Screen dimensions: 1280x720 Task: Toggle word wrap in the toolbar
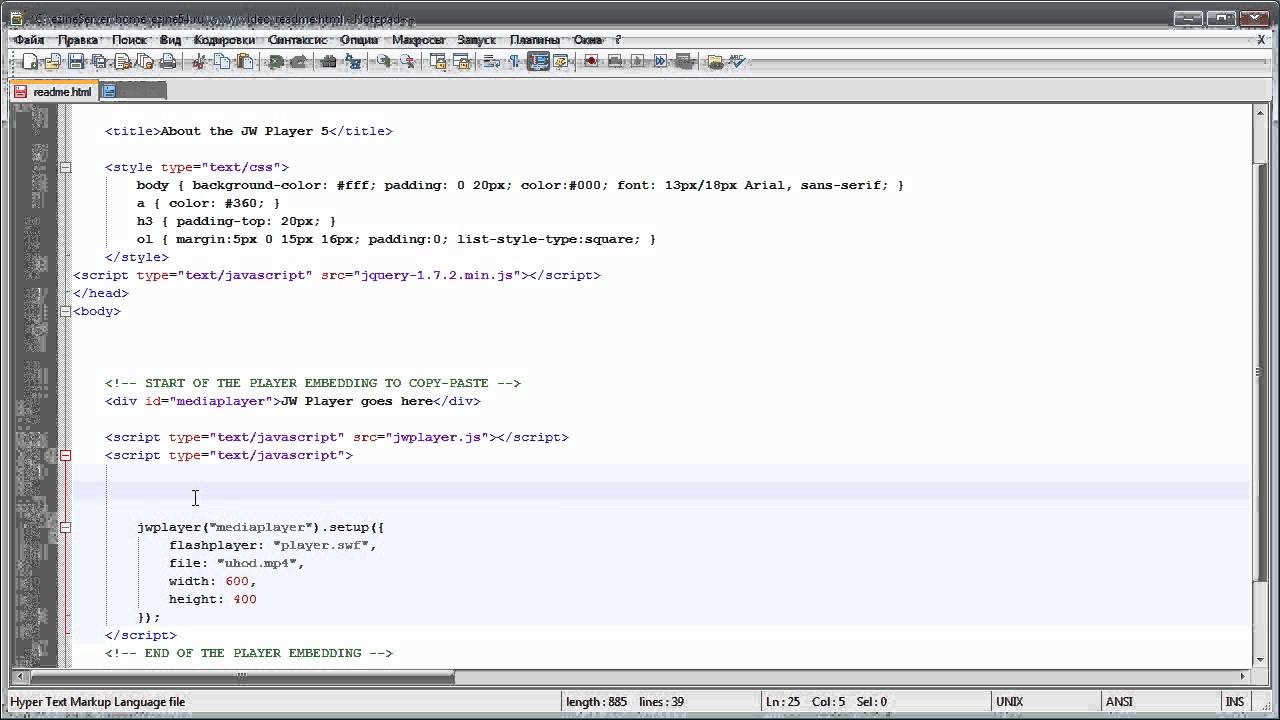click(x=492, y=62)
